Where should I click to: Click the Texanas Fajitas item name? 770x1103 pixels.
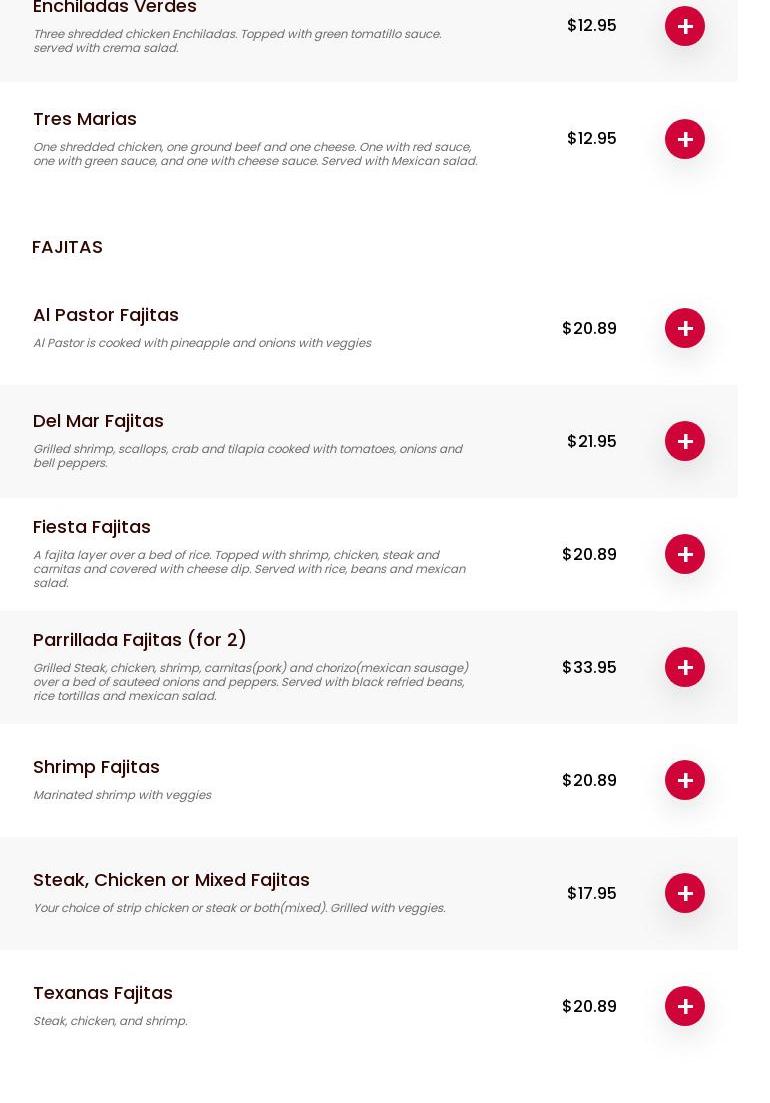tap(103, 993)
